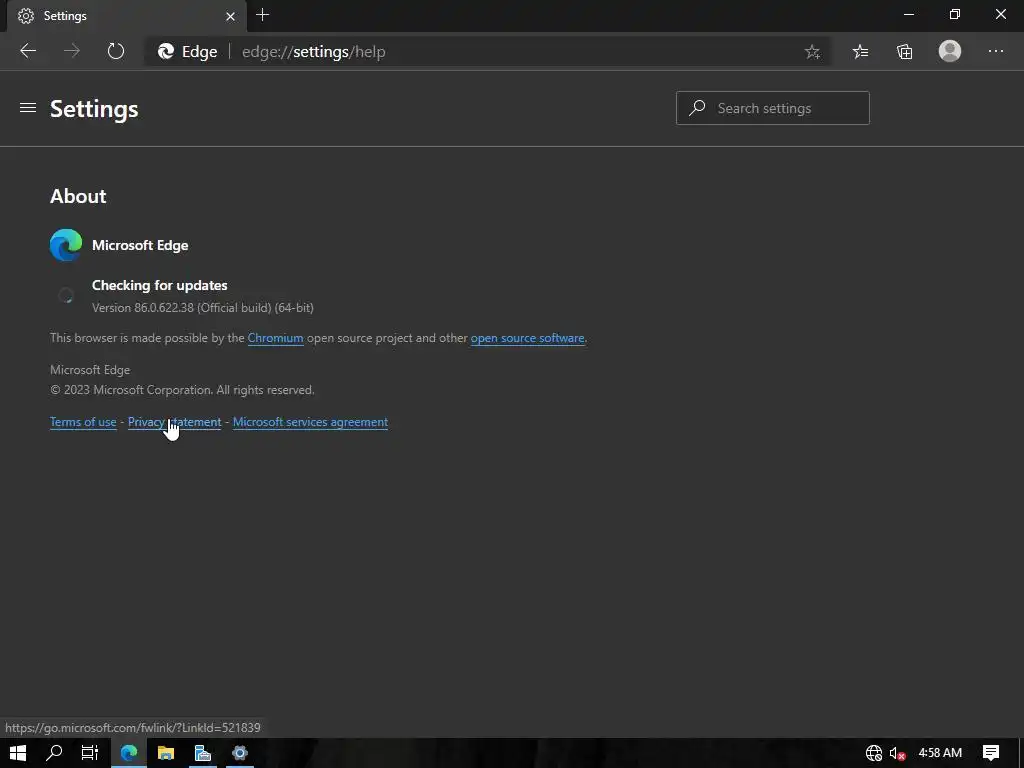Open the open source software link
Image resolution: width=1024 pixels, height=768 pixels.
point(527,338)
